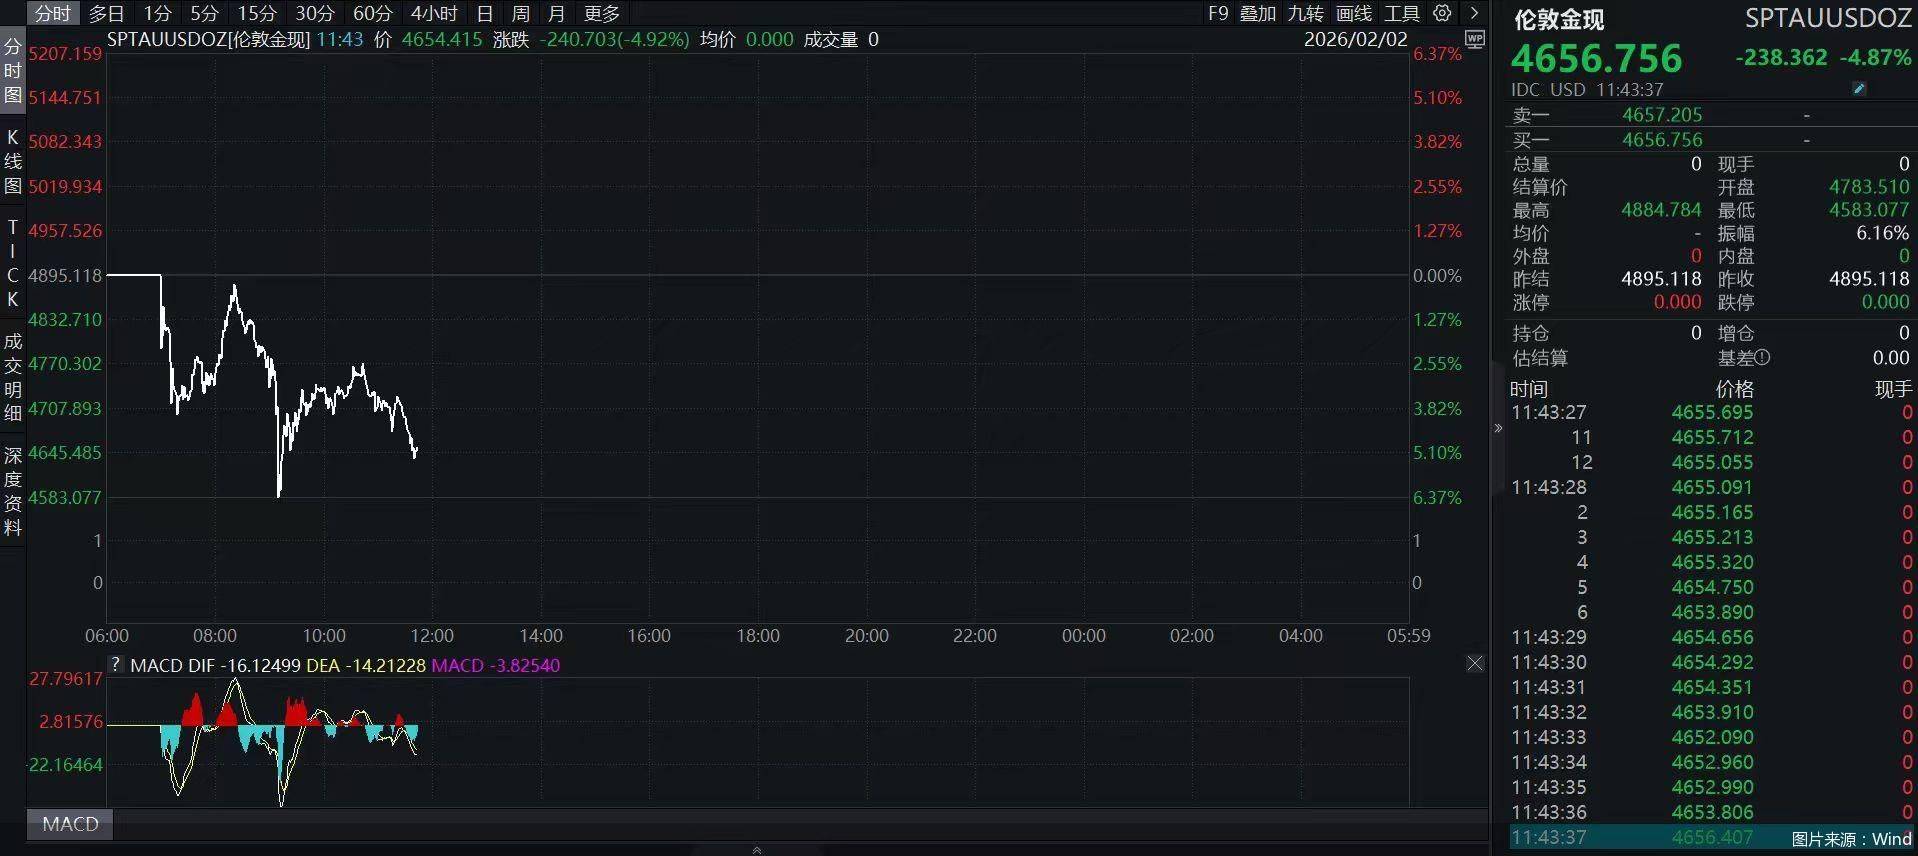Open the 工具 tools menu

coord(1401,13)
